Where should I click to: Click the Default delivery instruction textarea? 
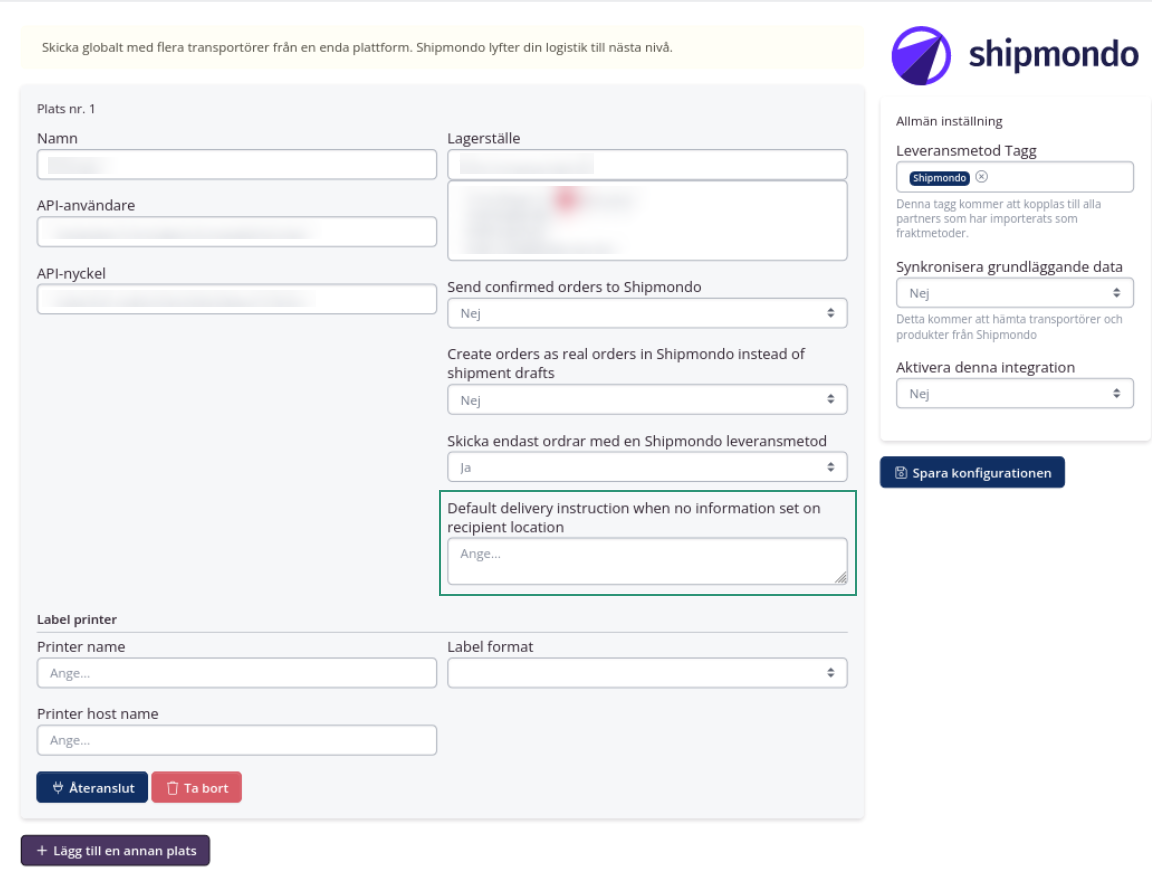pyautogui.click(x=646, y=561)
